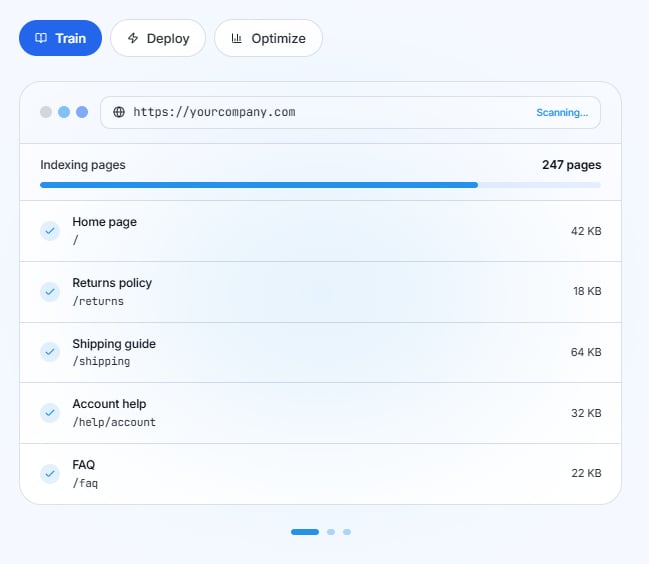Screen dimensions: 649x564
Task: Open the Optimize tab
Action: coord(268,38)
